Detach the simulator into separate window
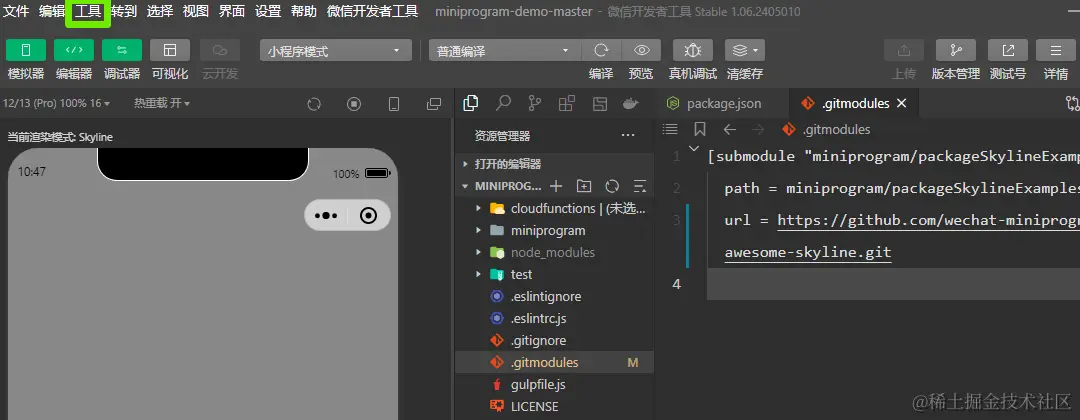 [x=434, y=104]
